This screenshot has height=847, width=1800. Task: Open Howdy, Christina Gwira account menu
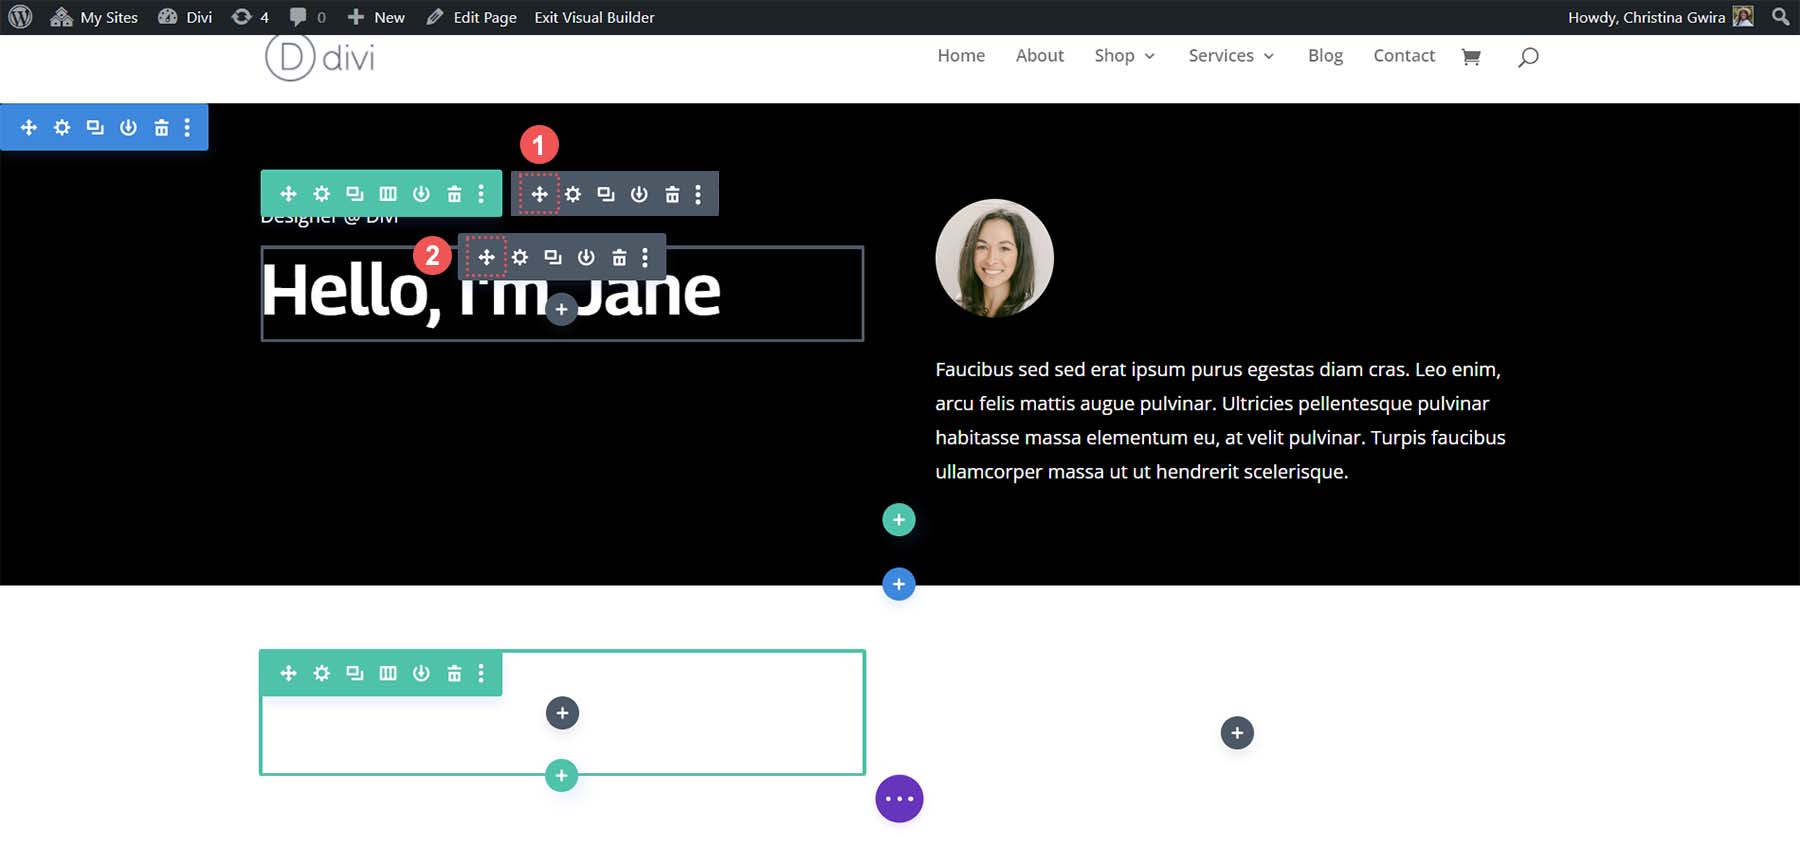tap(1660, 17)
